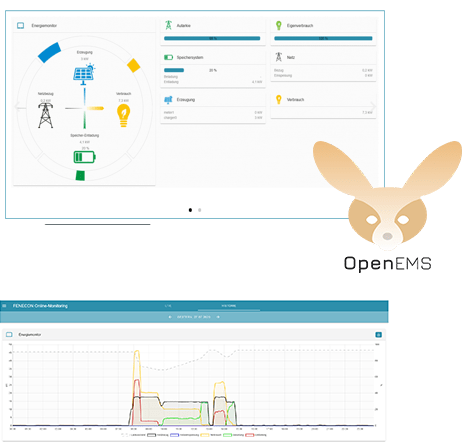This screenshot has height=443, width=470.
Task: Switch to the Historie tab
Action: coord(229,306)
